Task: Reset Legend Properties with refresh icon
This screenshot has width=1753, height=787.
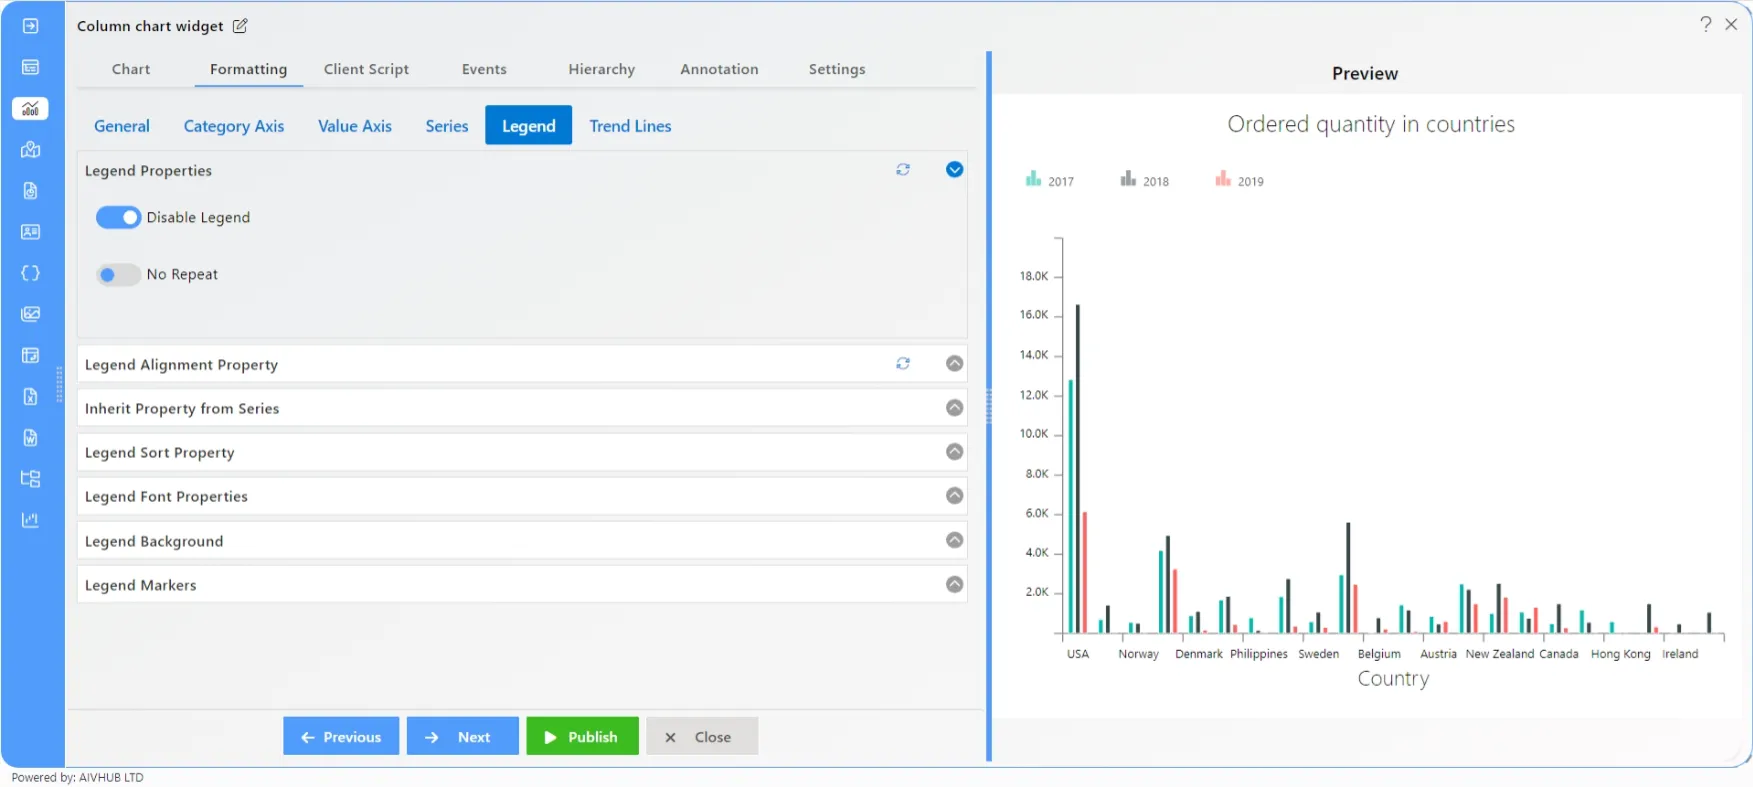Action: click(903, 170)
